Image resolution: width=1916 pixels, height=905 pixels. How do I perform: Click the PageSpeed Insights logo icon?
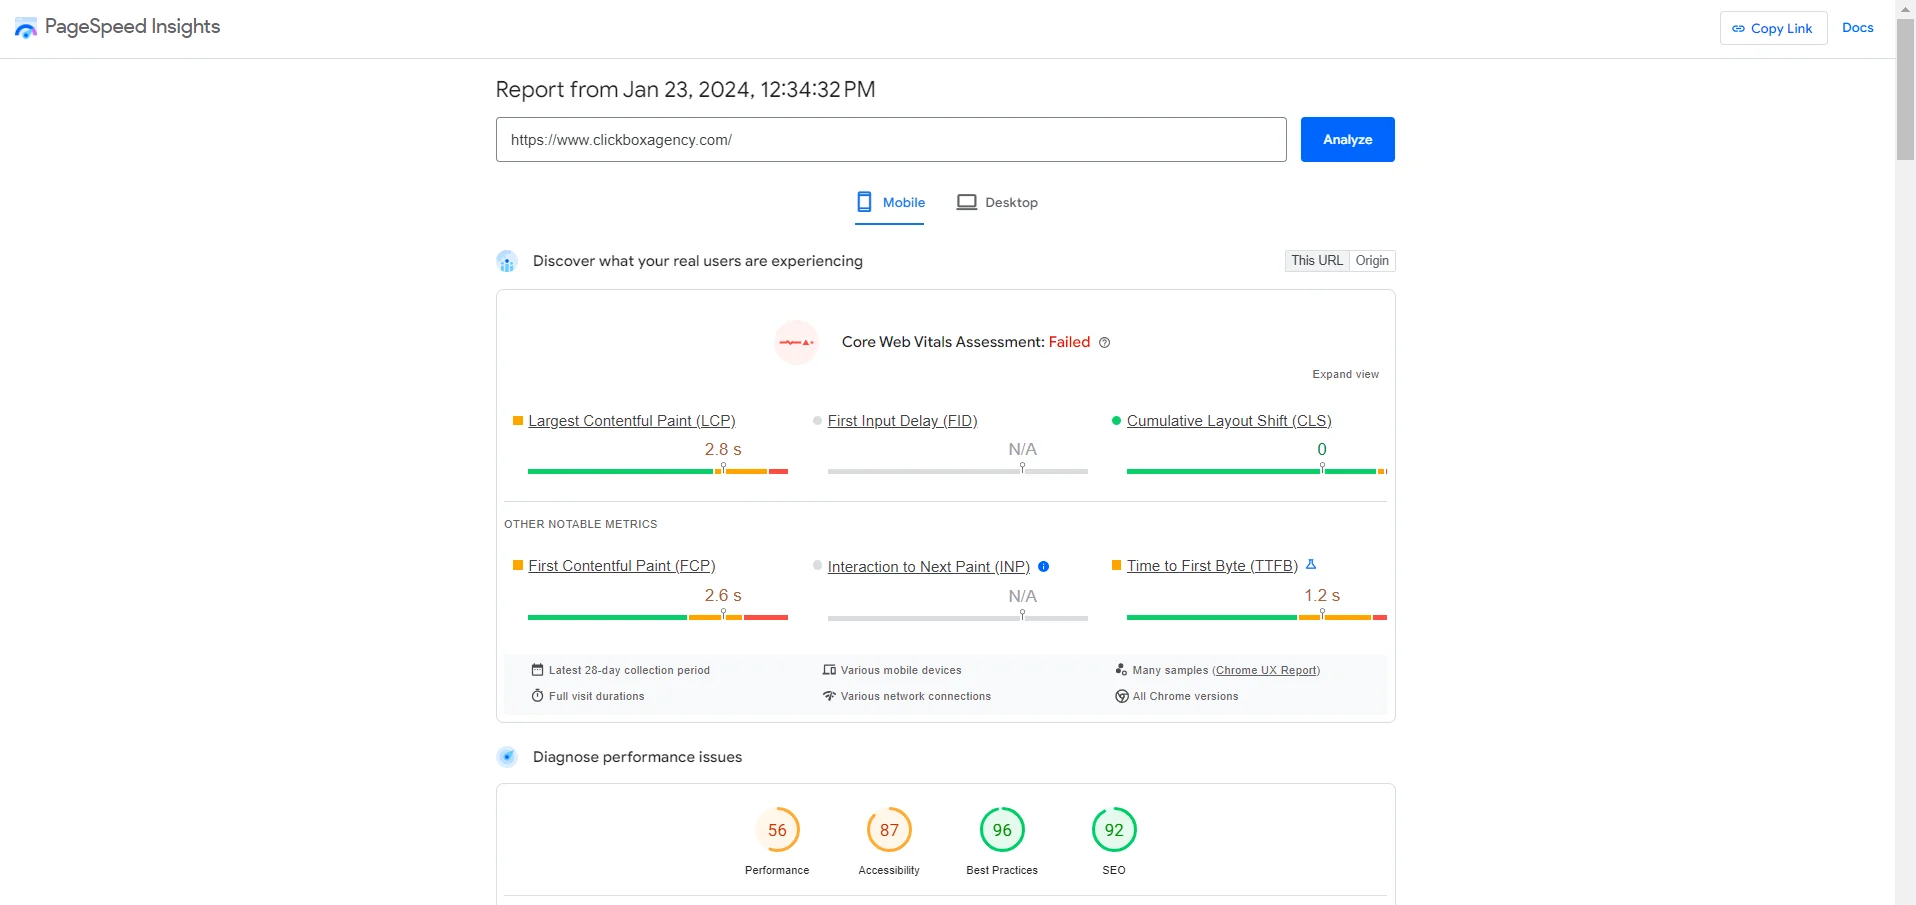[26, 28]
